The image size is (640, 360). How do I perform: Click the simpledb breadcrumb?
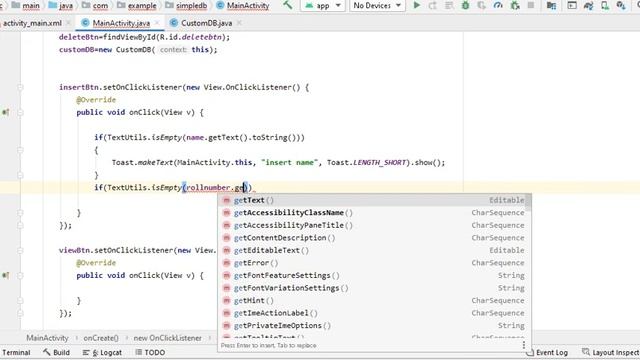(x=186, y=5)
